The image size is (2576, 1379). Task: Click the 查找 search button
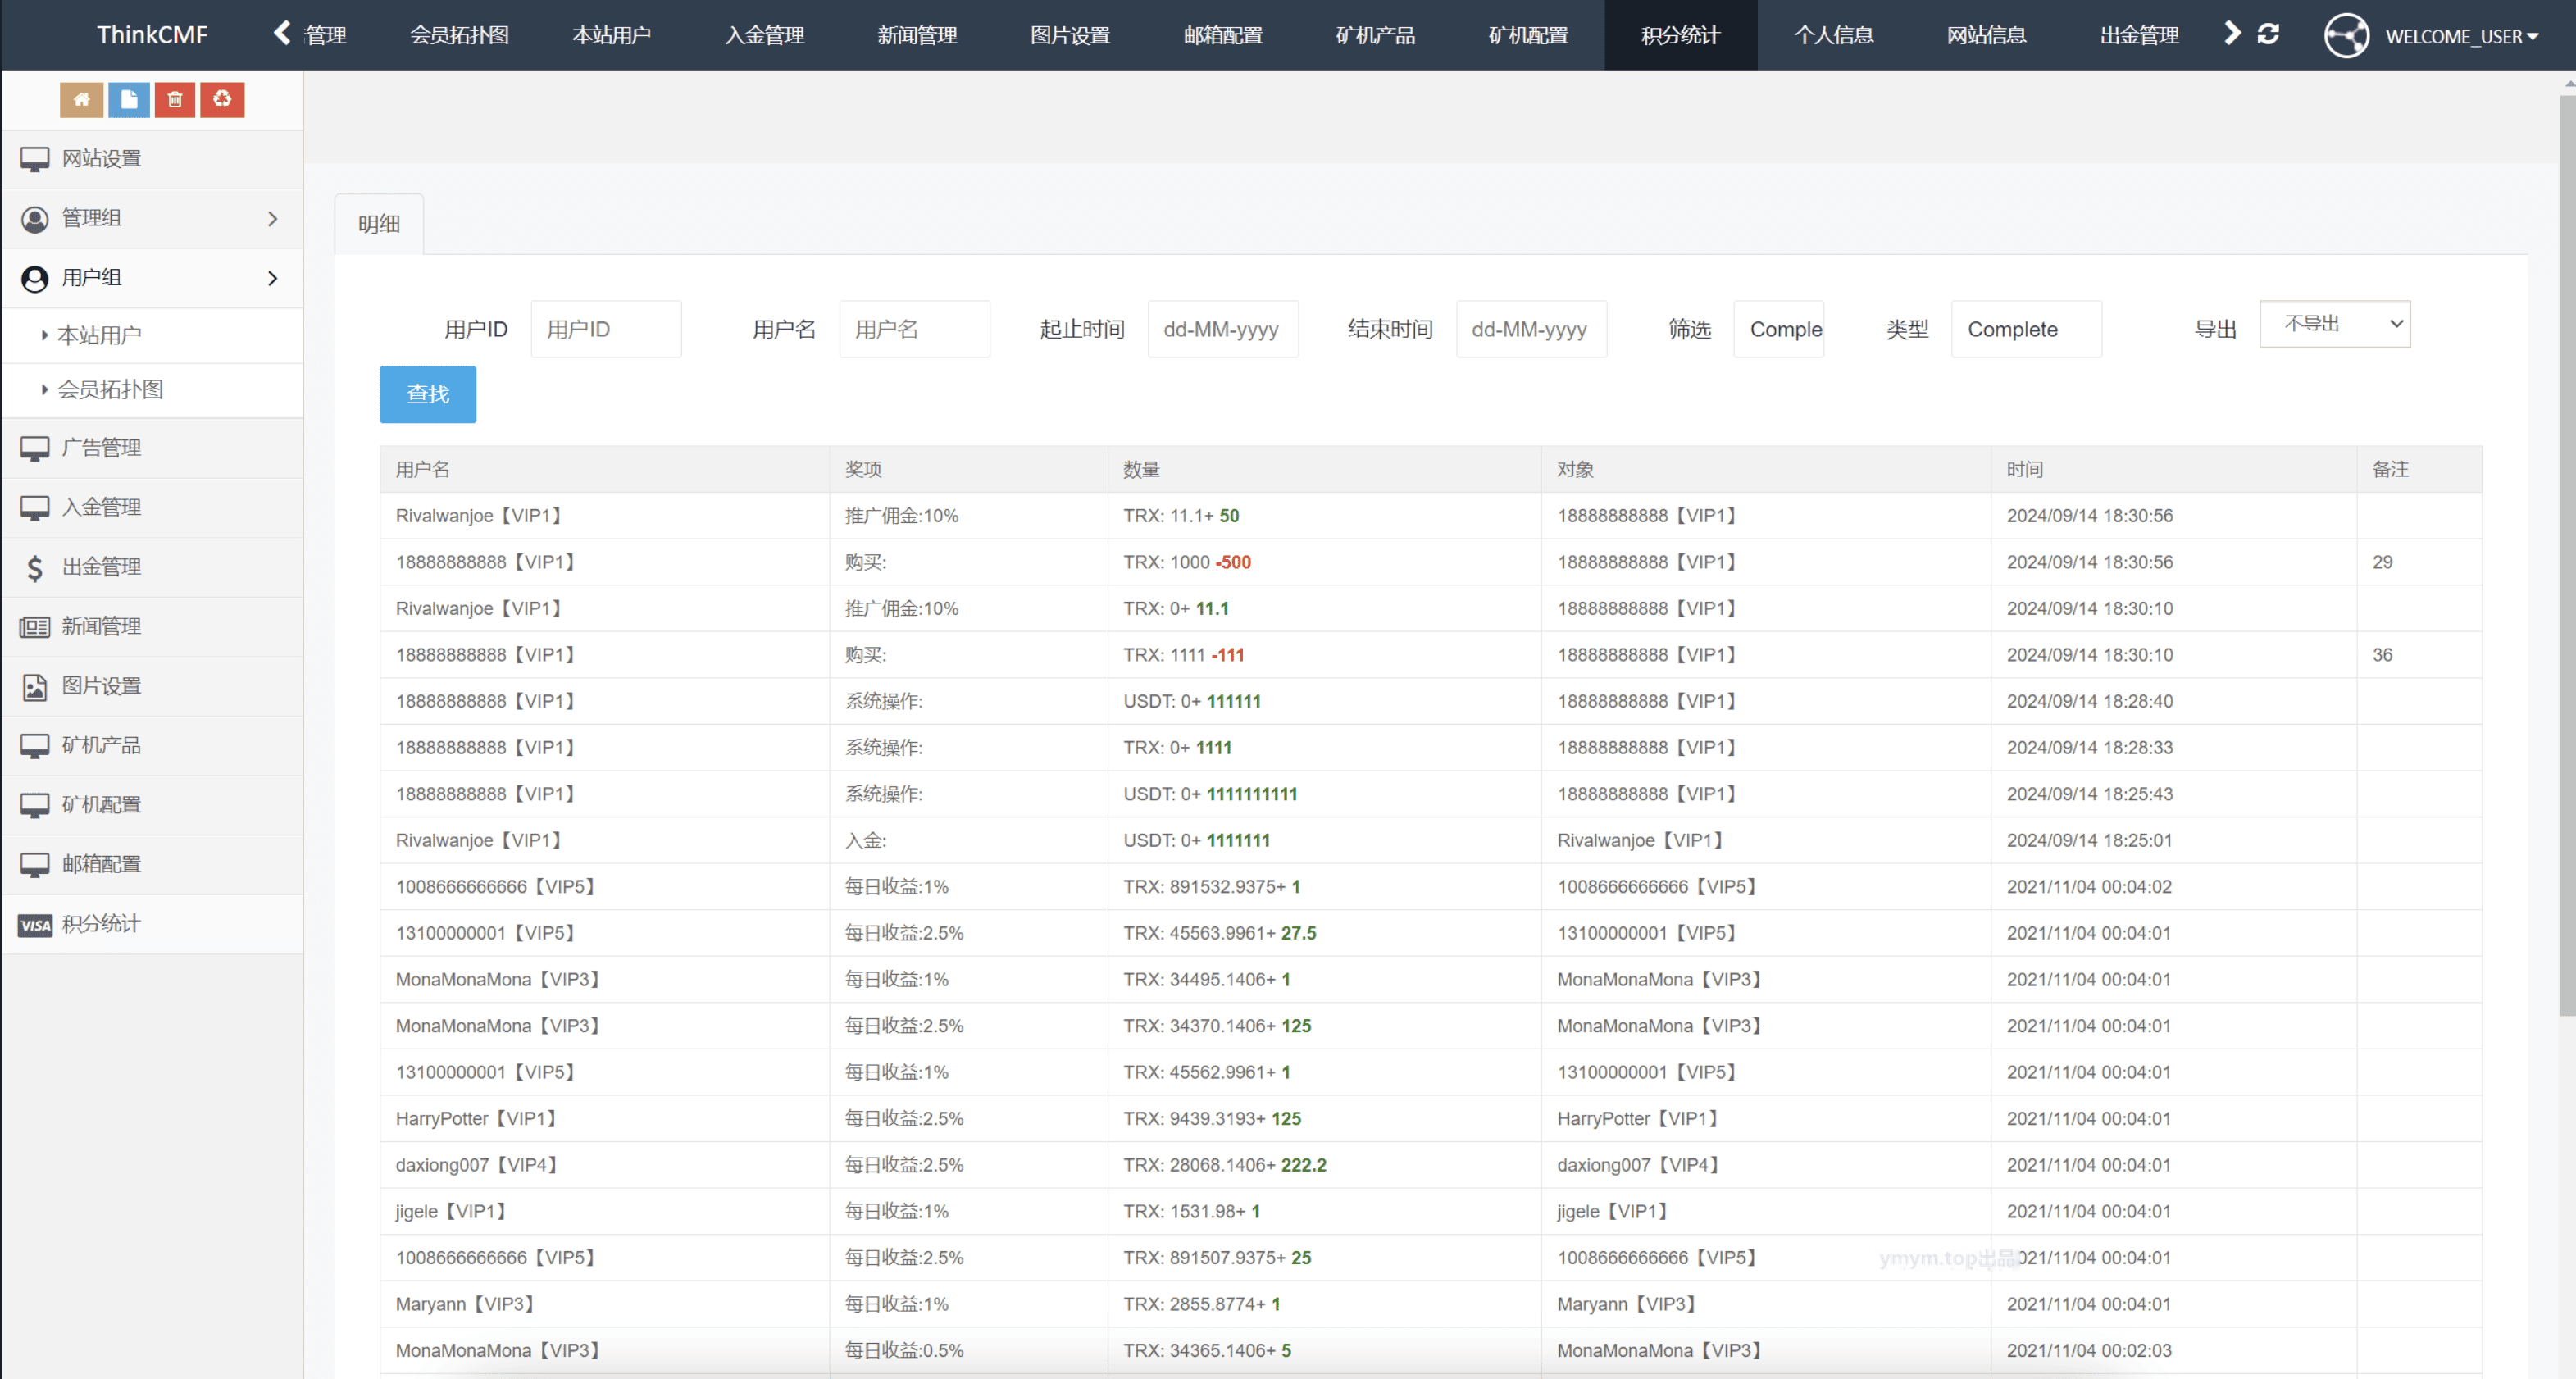[x=428, y=394]
